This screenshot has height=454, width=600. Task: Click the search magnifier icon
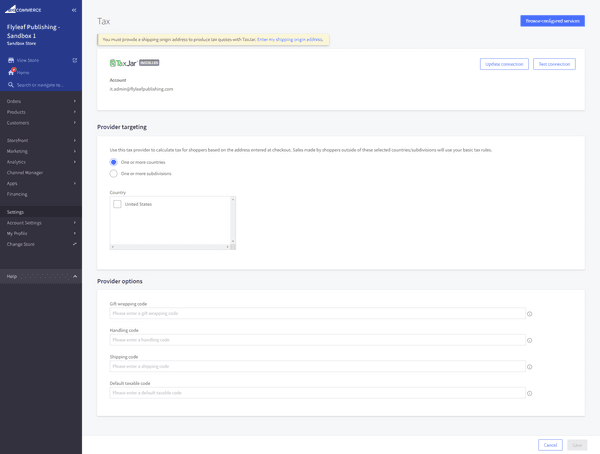tap(11, 84)
